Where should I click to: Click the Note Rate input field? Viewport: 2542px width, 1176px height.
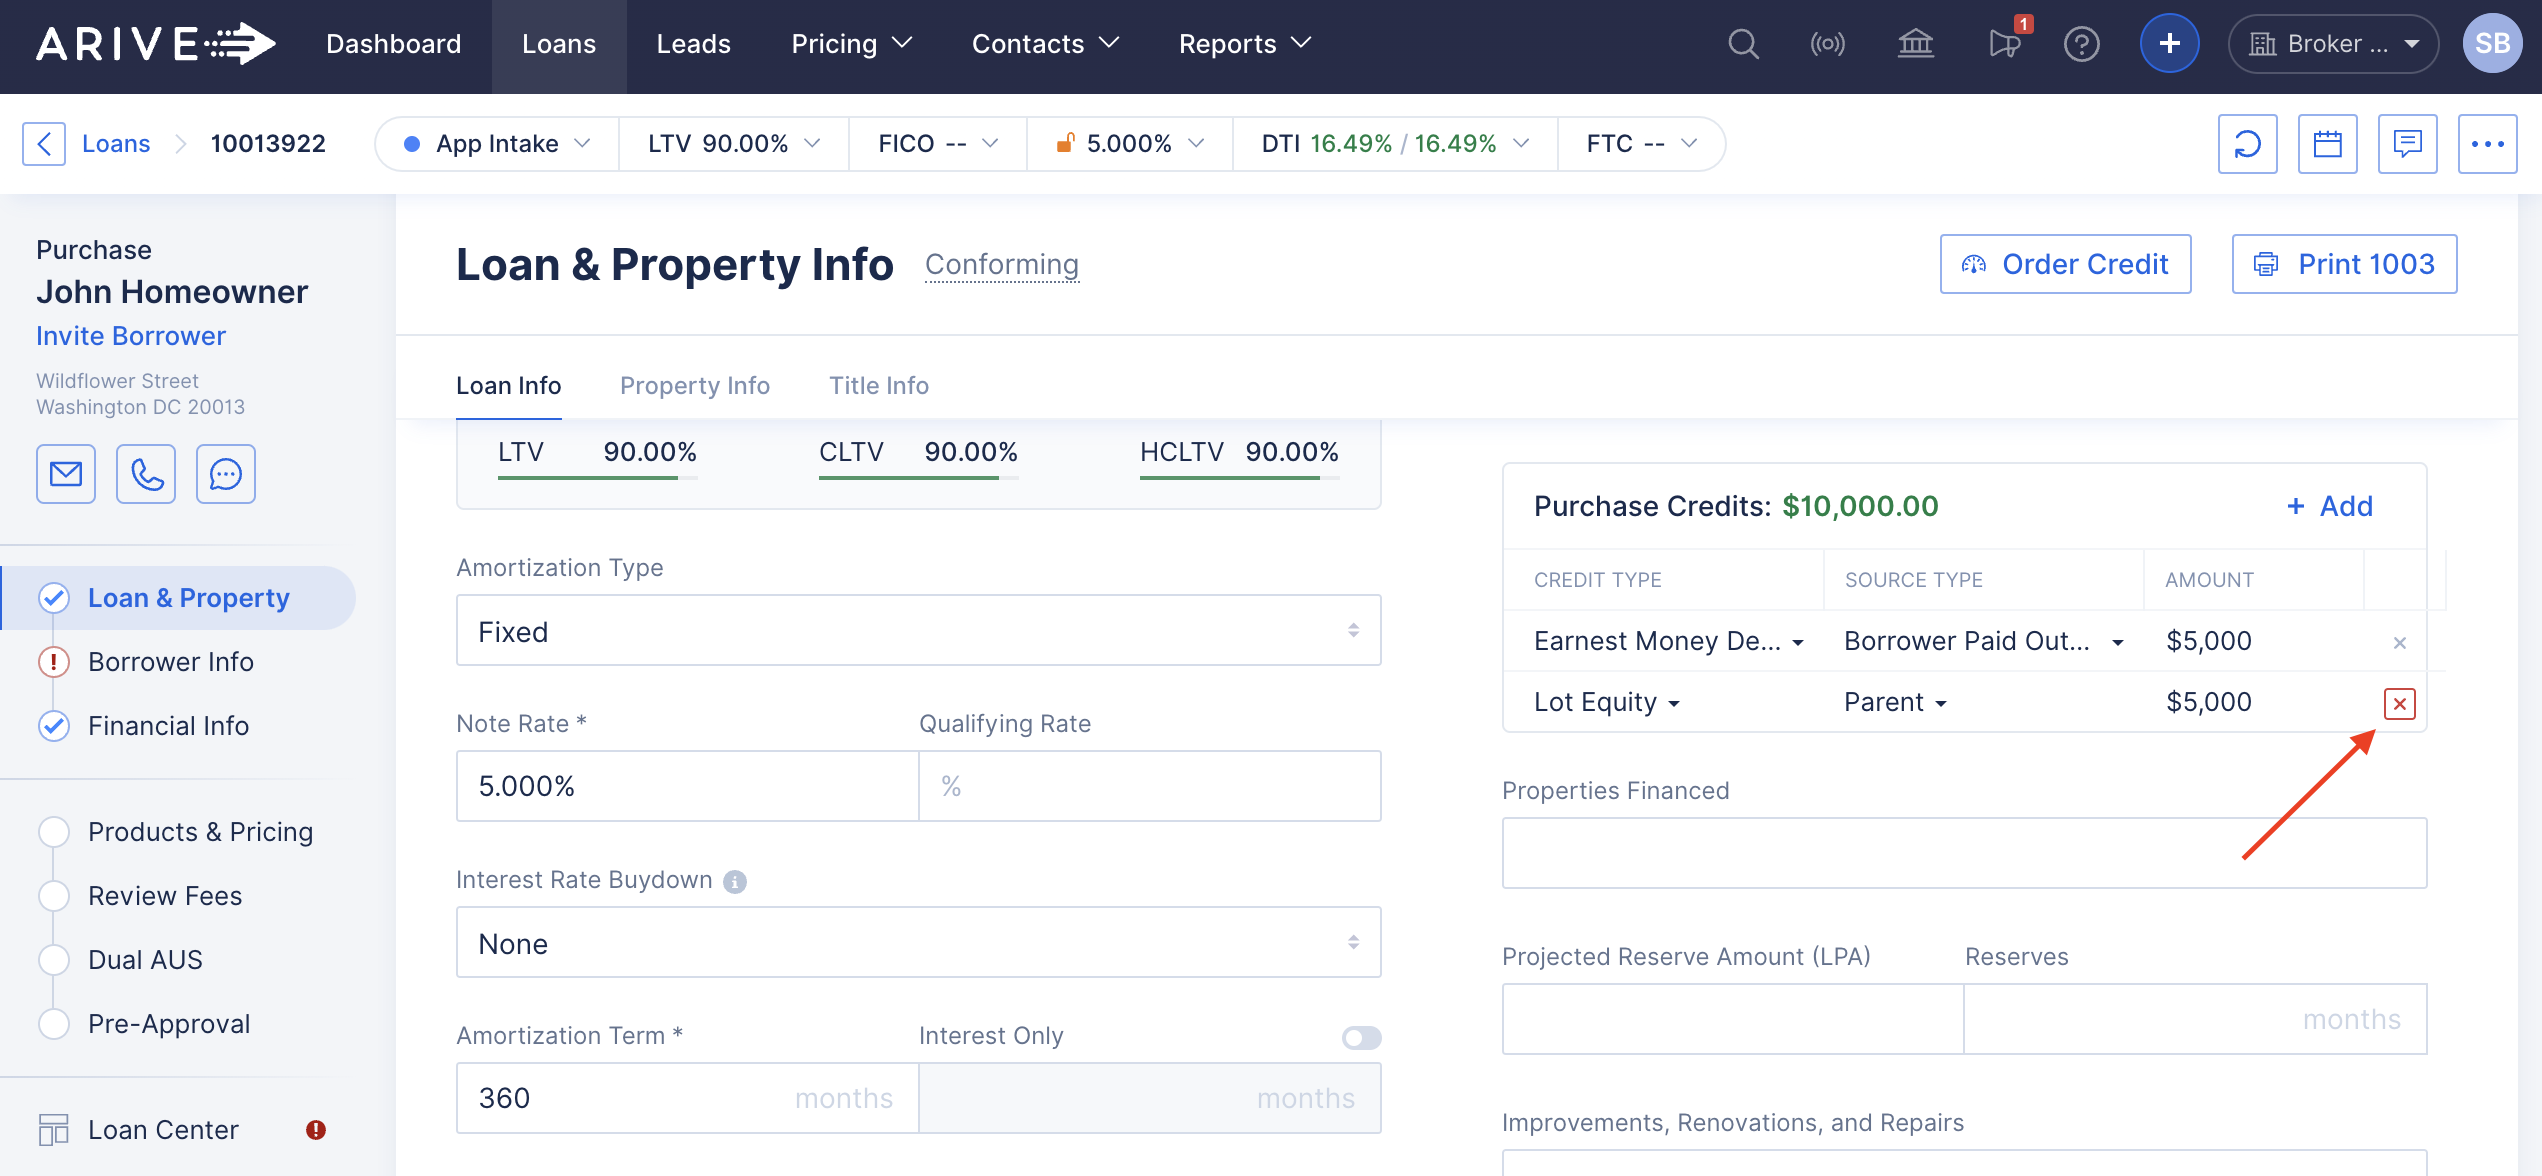[x=687, y=786]
